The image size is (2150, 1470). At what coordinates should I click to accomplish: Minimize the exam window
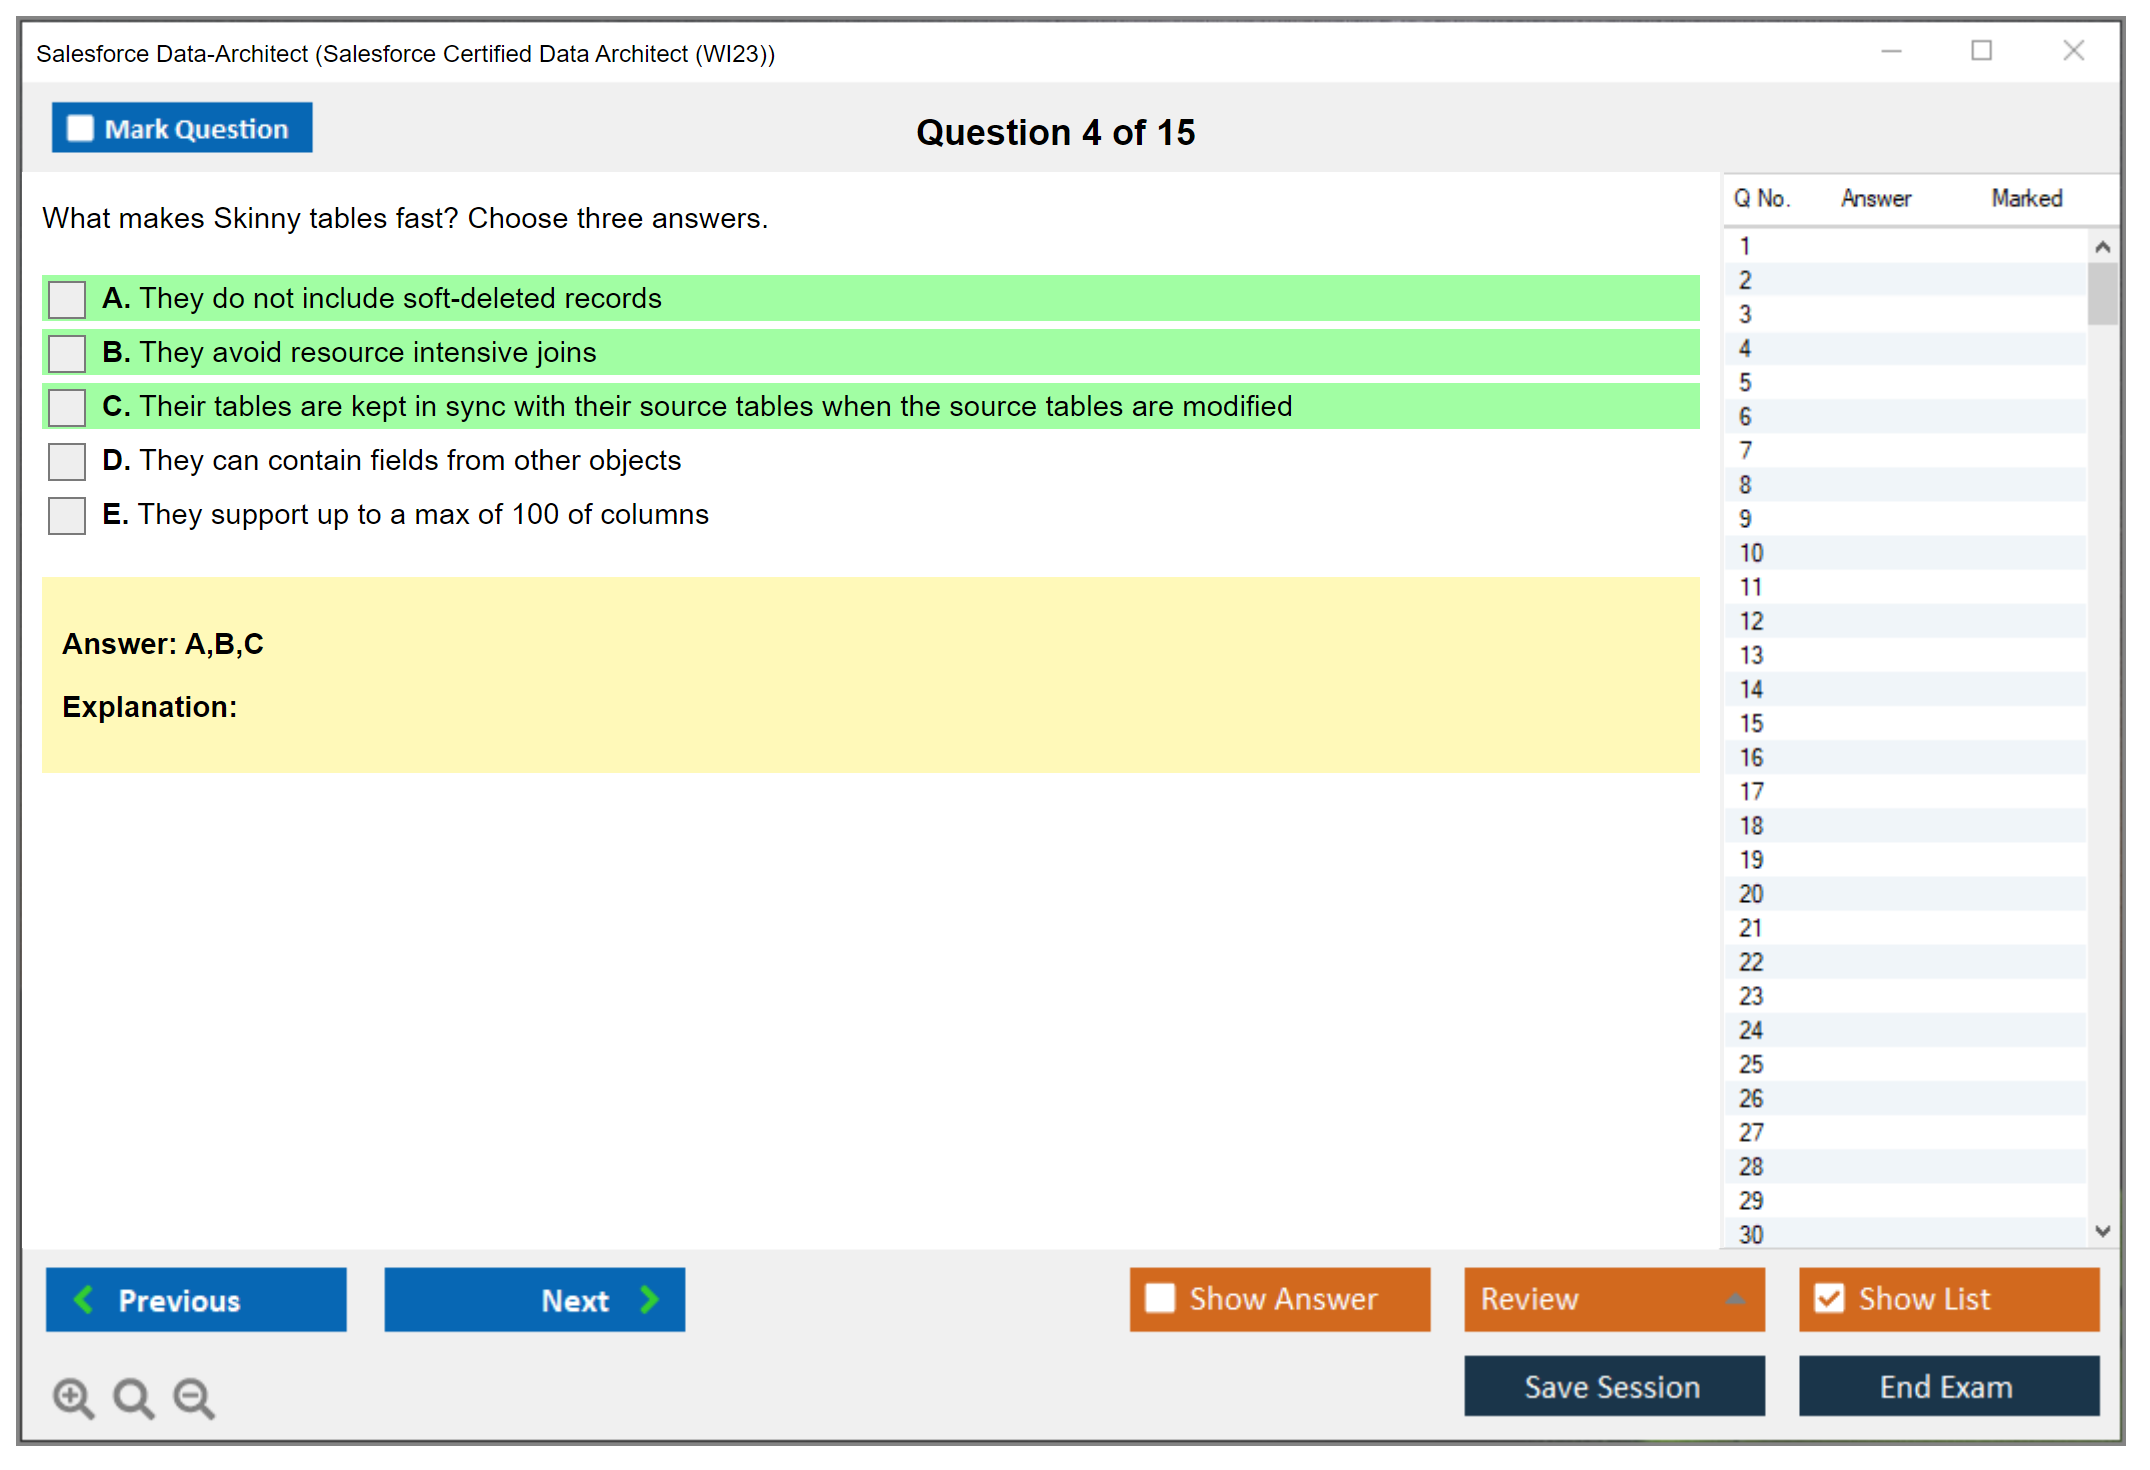1891,51
